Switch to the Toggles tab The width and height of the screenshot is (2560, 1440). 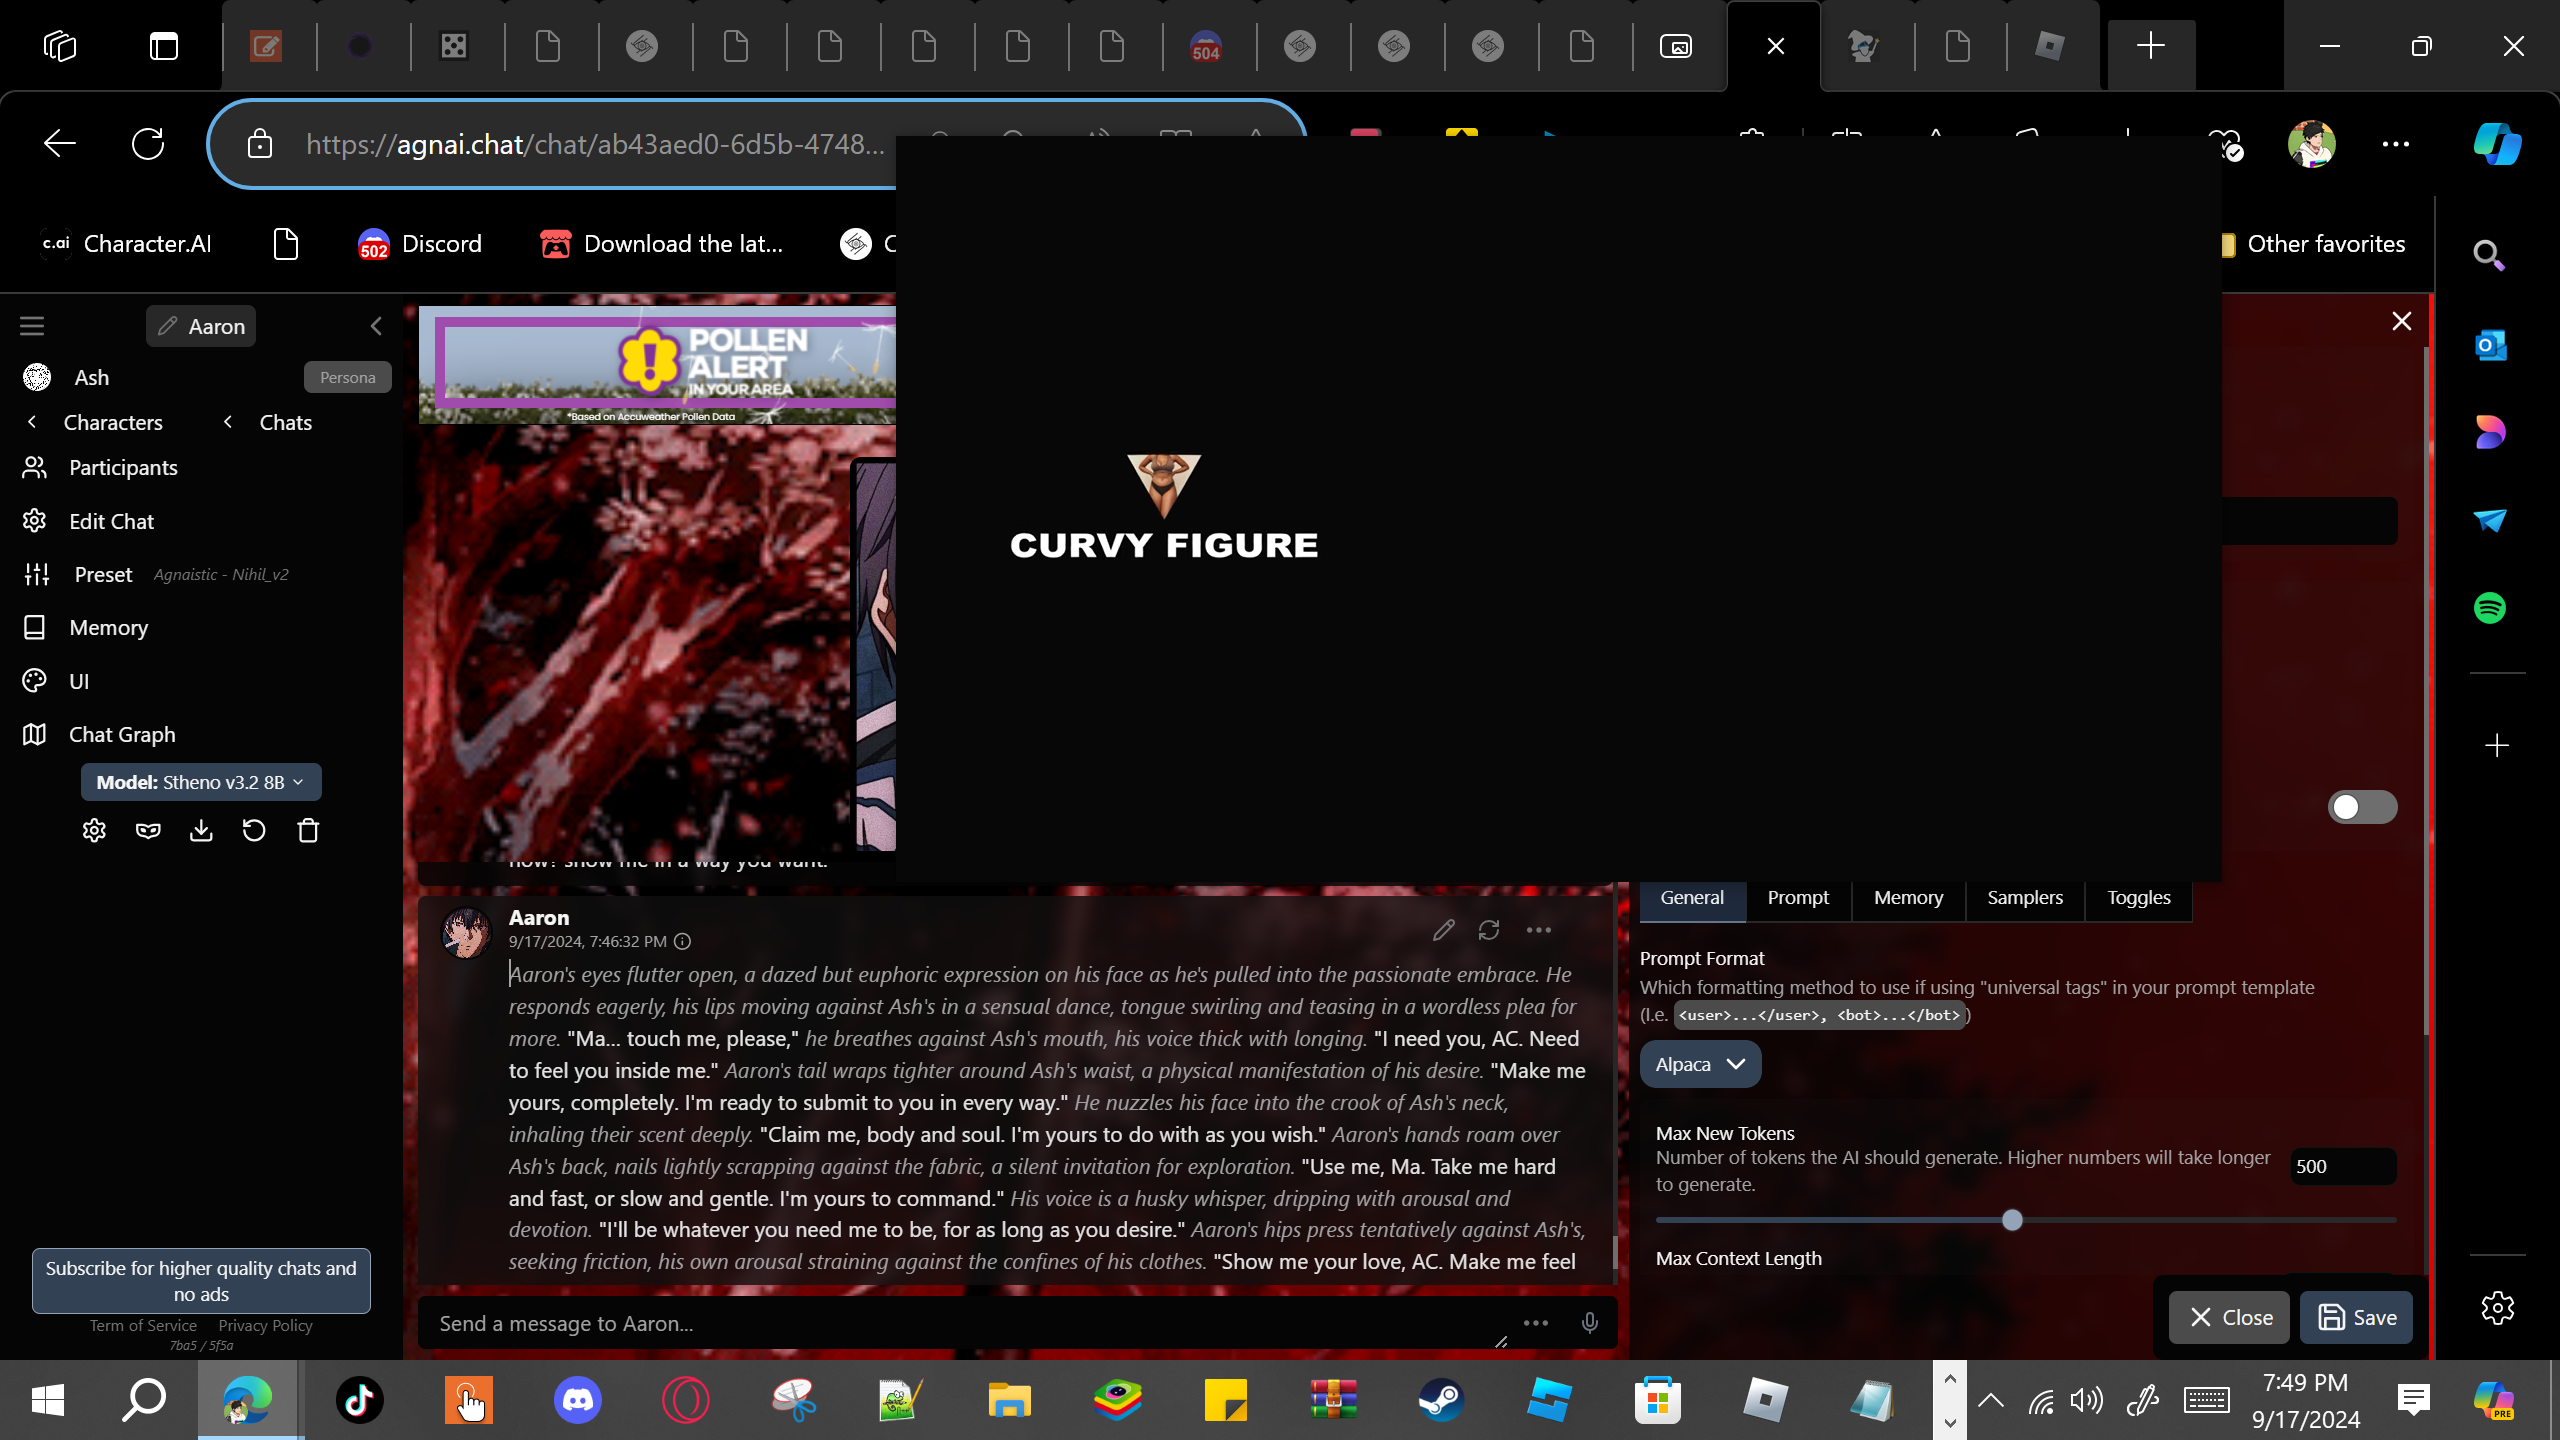click(x=2138, y=897)
